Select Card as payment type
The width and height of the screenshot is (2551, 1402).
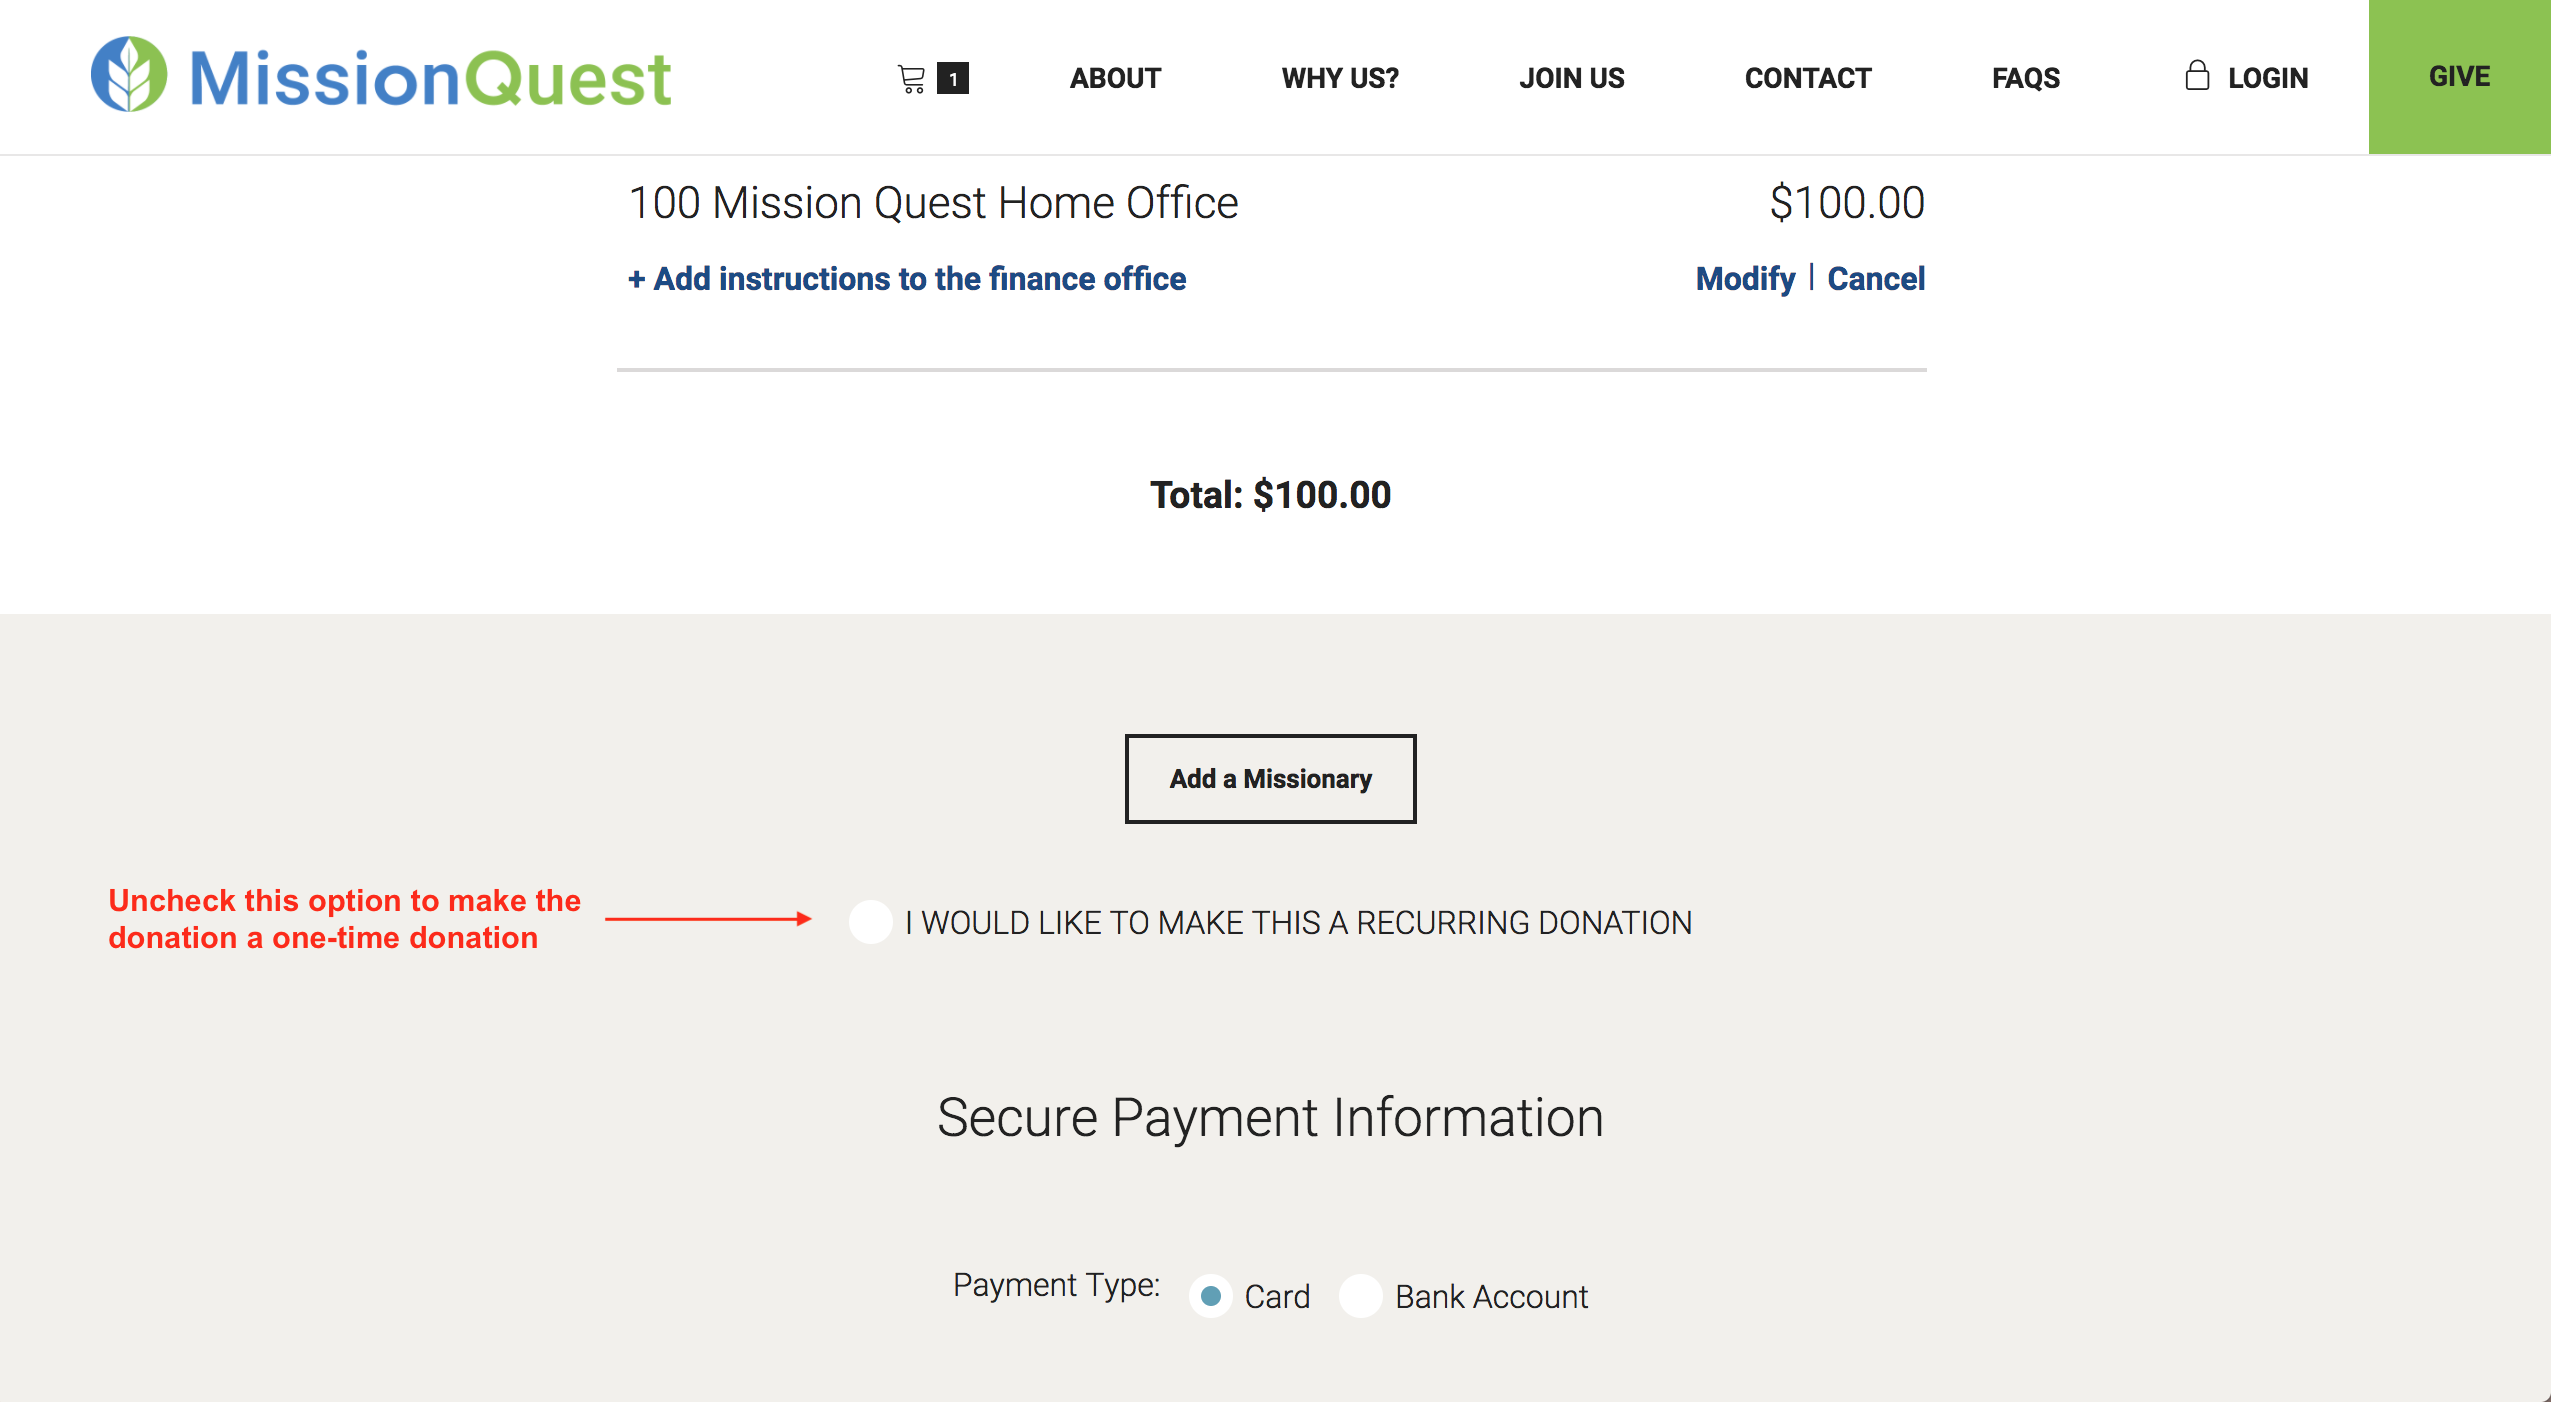(1211, 1296)
